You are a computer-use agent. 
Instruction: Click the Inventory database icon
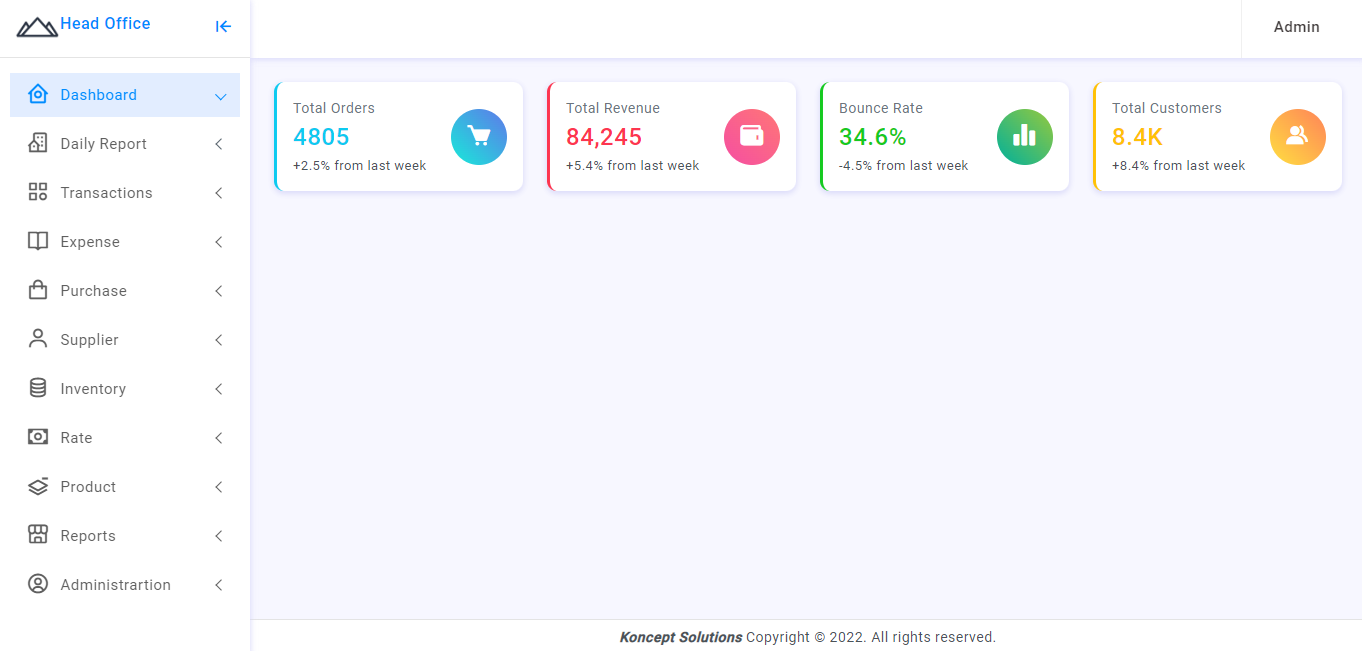tap(38, 388)
